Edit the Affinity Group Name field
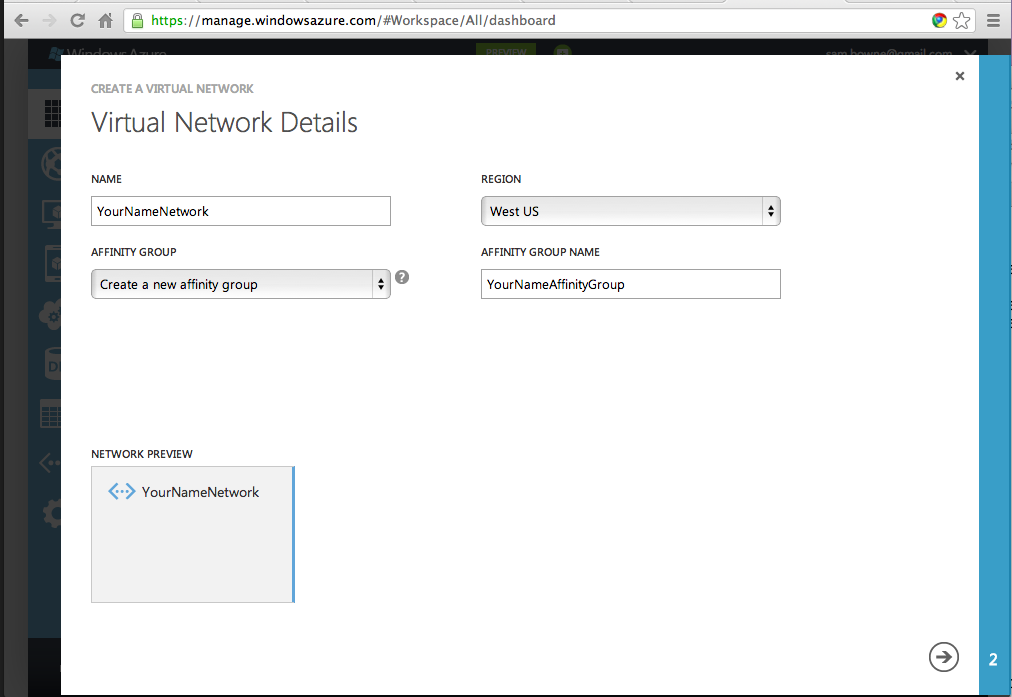This screenshot has height=697, width=1012. pyautogui.click(x=631, y=284)
